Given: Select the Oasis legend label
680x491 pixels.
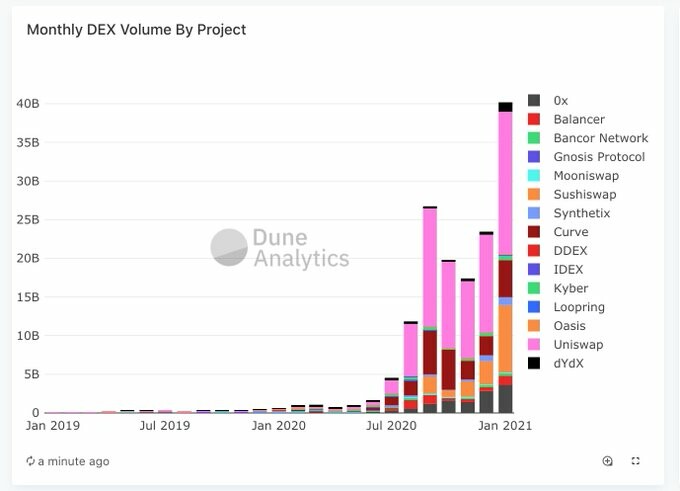Looking at the screenshot, I should click(569, 326).
